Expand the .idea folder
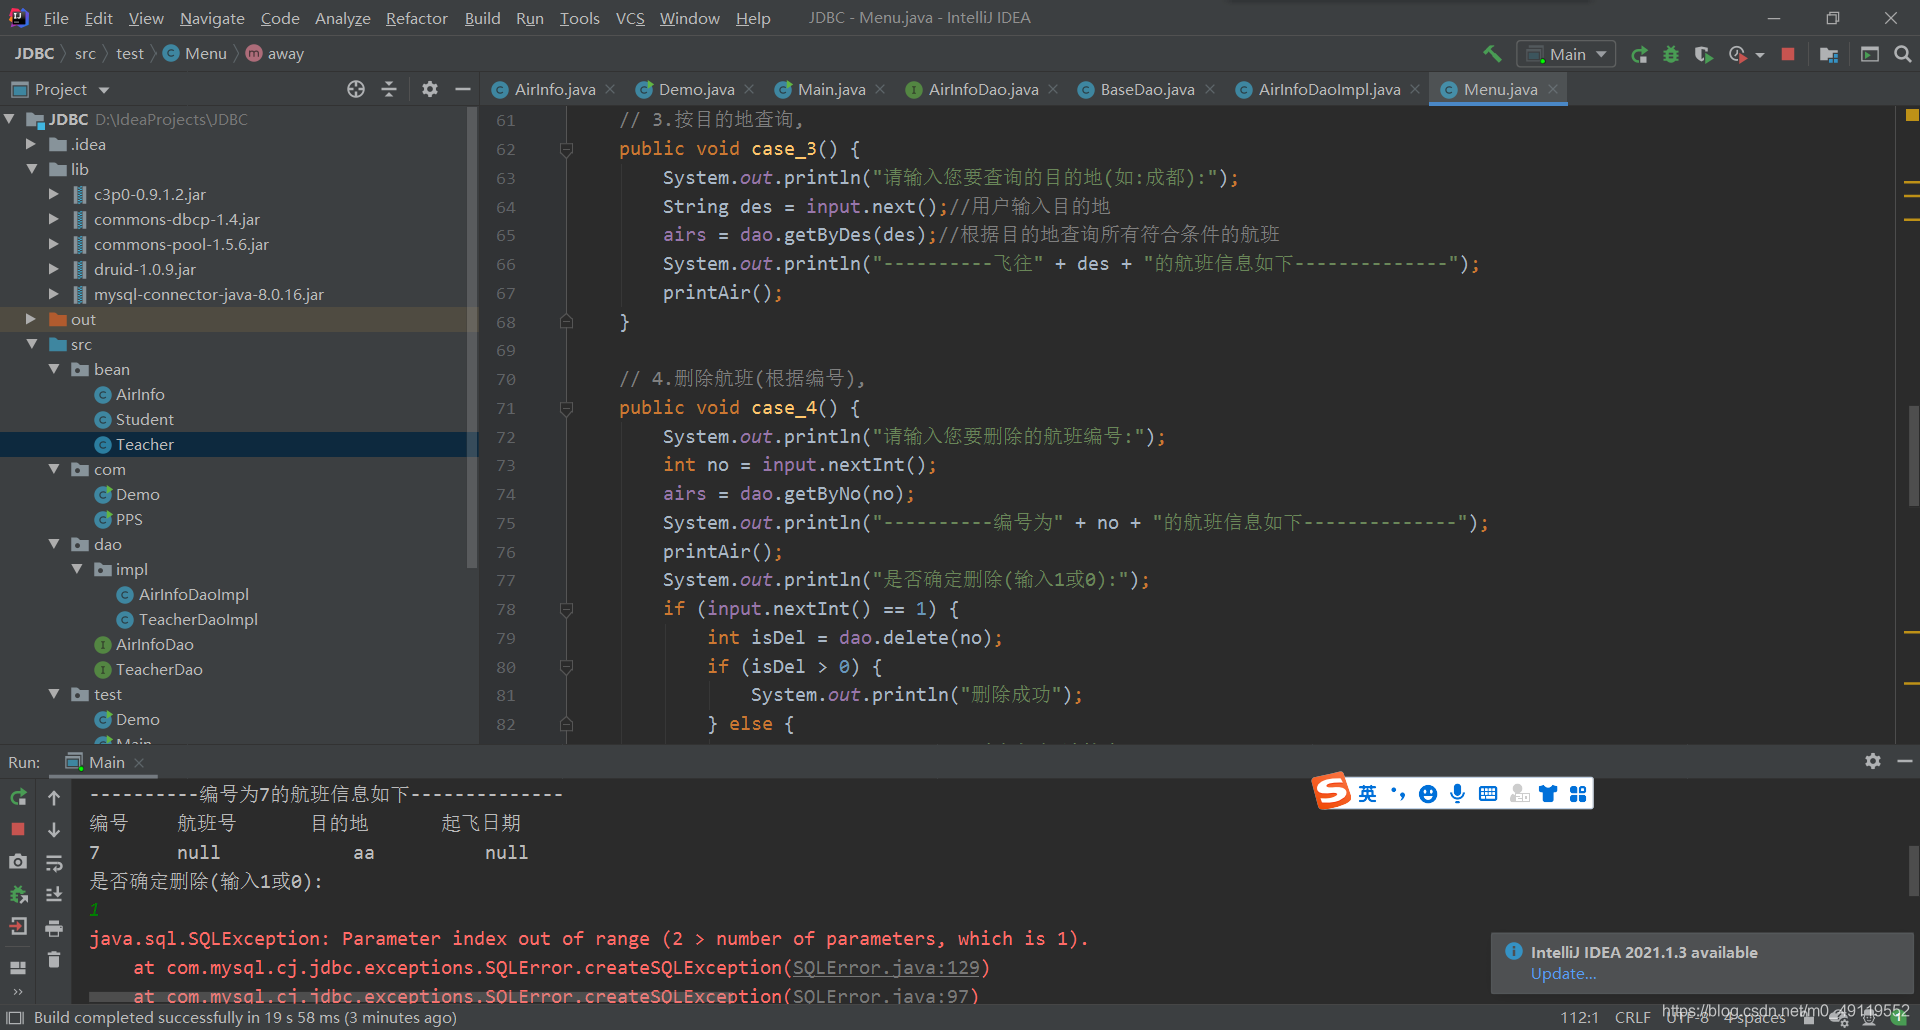The width and height of the screenshot is (1920, 1030). click(x=31, y=144)
